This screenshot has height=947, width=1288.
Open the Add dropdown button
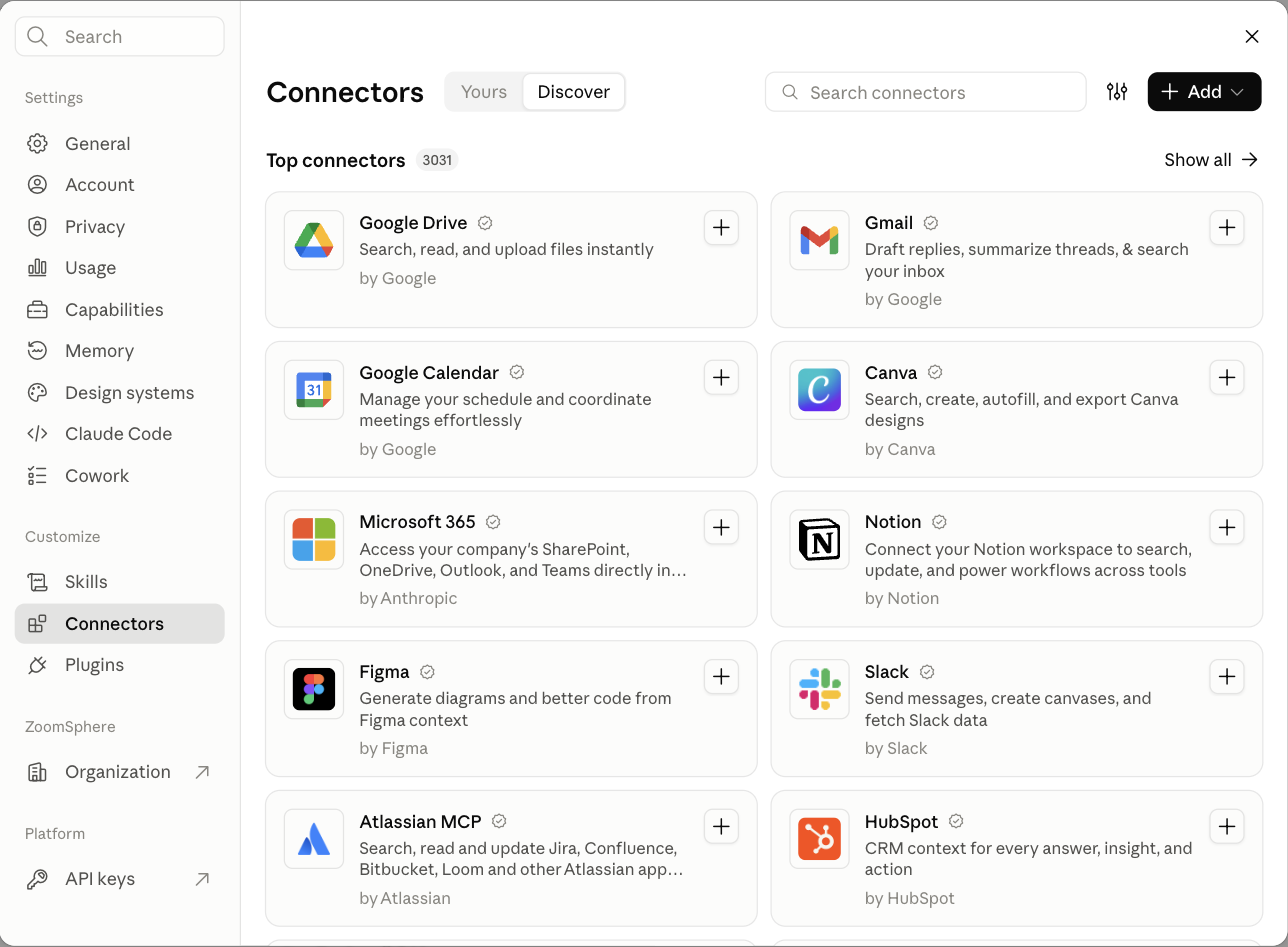(x=1204, y=92)
